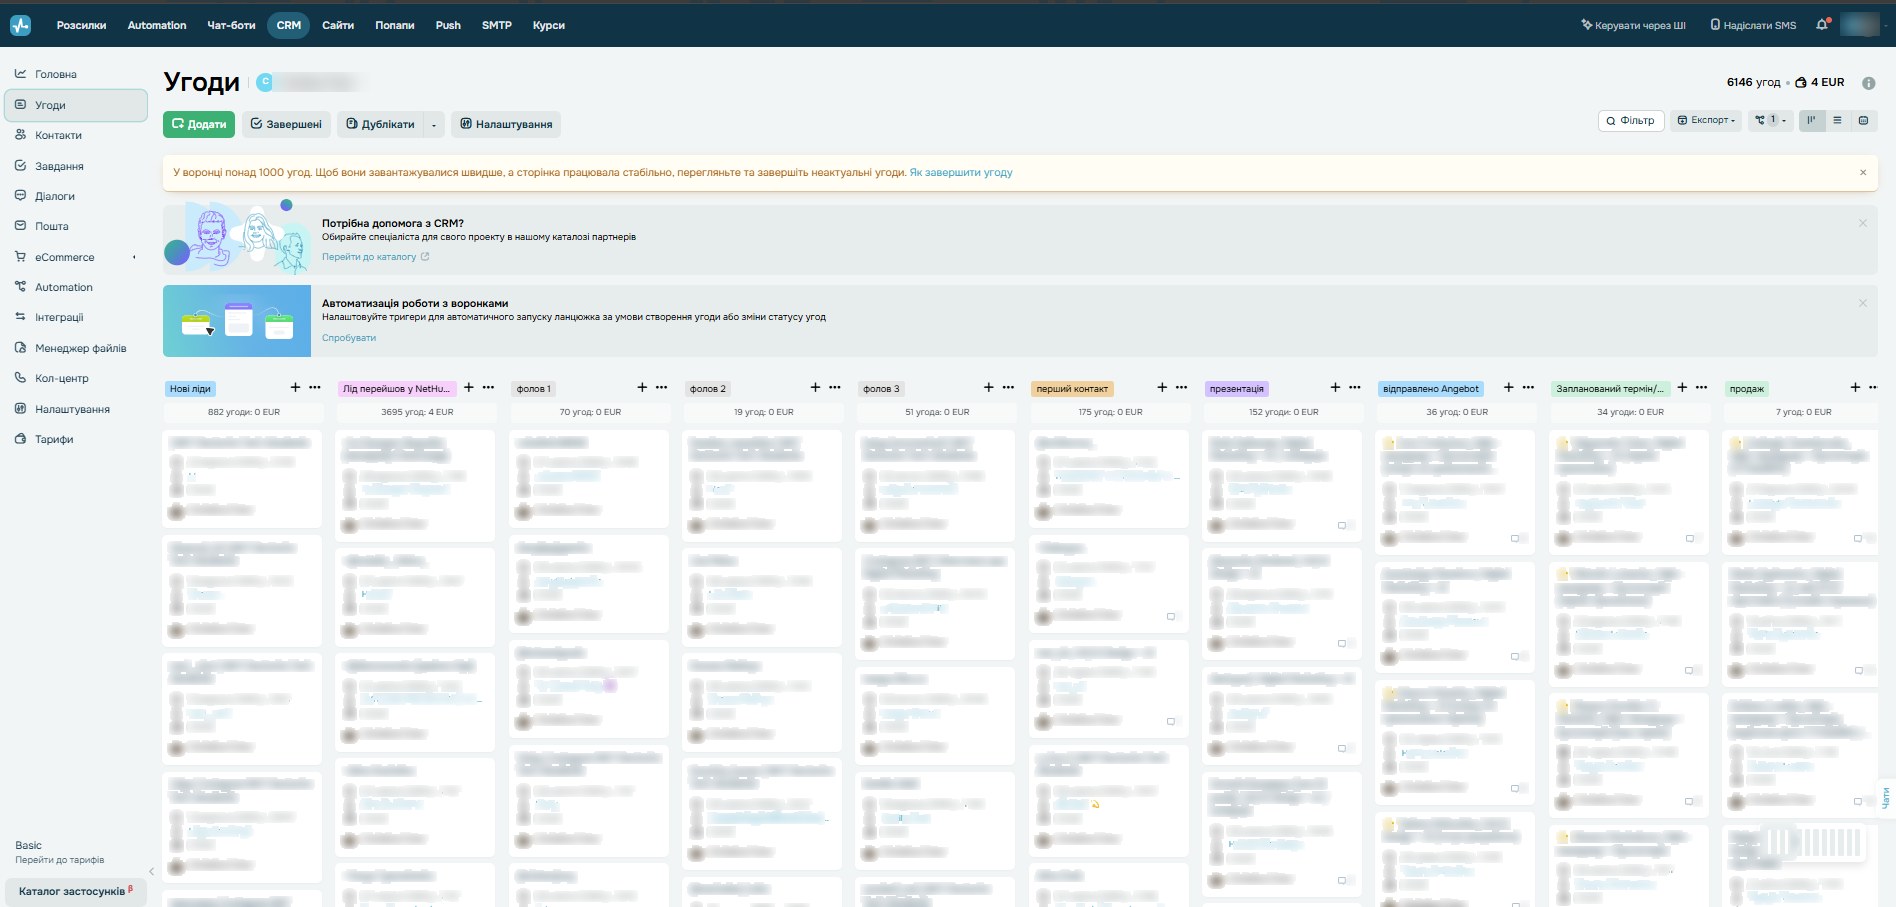Click Керувати через ШІ in header
Image resolution: width=1896 pixels, height=907 pixels.
(1633, 25)
